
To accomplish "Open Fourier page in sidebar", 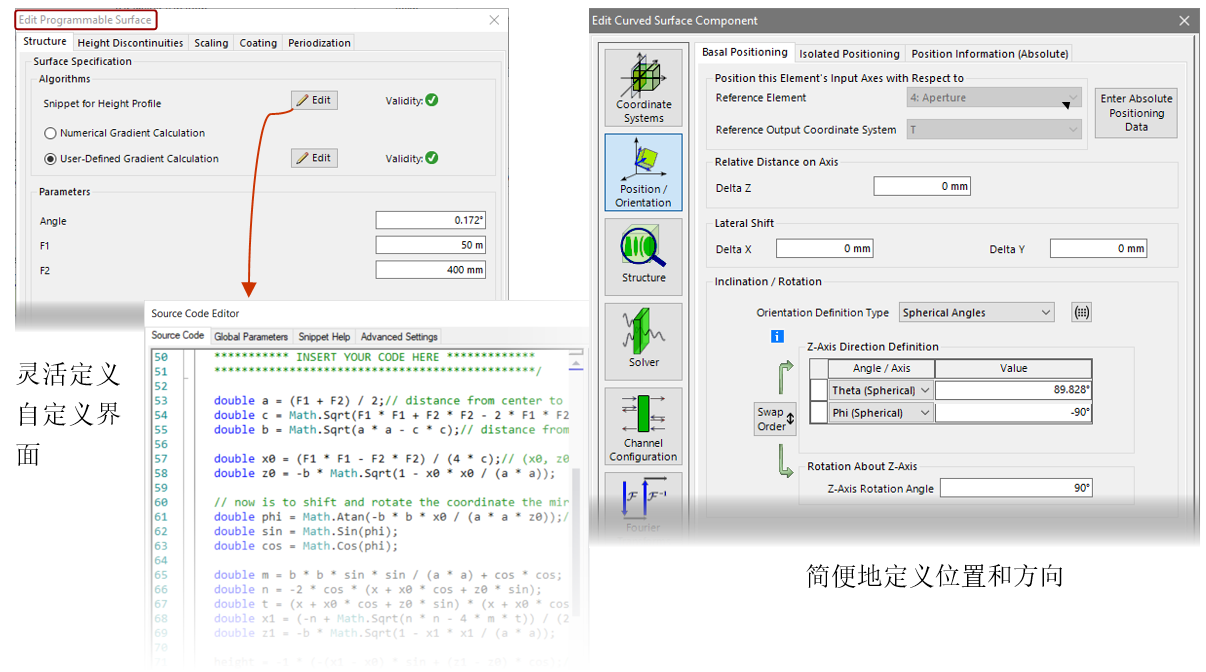I will (643, 505).
